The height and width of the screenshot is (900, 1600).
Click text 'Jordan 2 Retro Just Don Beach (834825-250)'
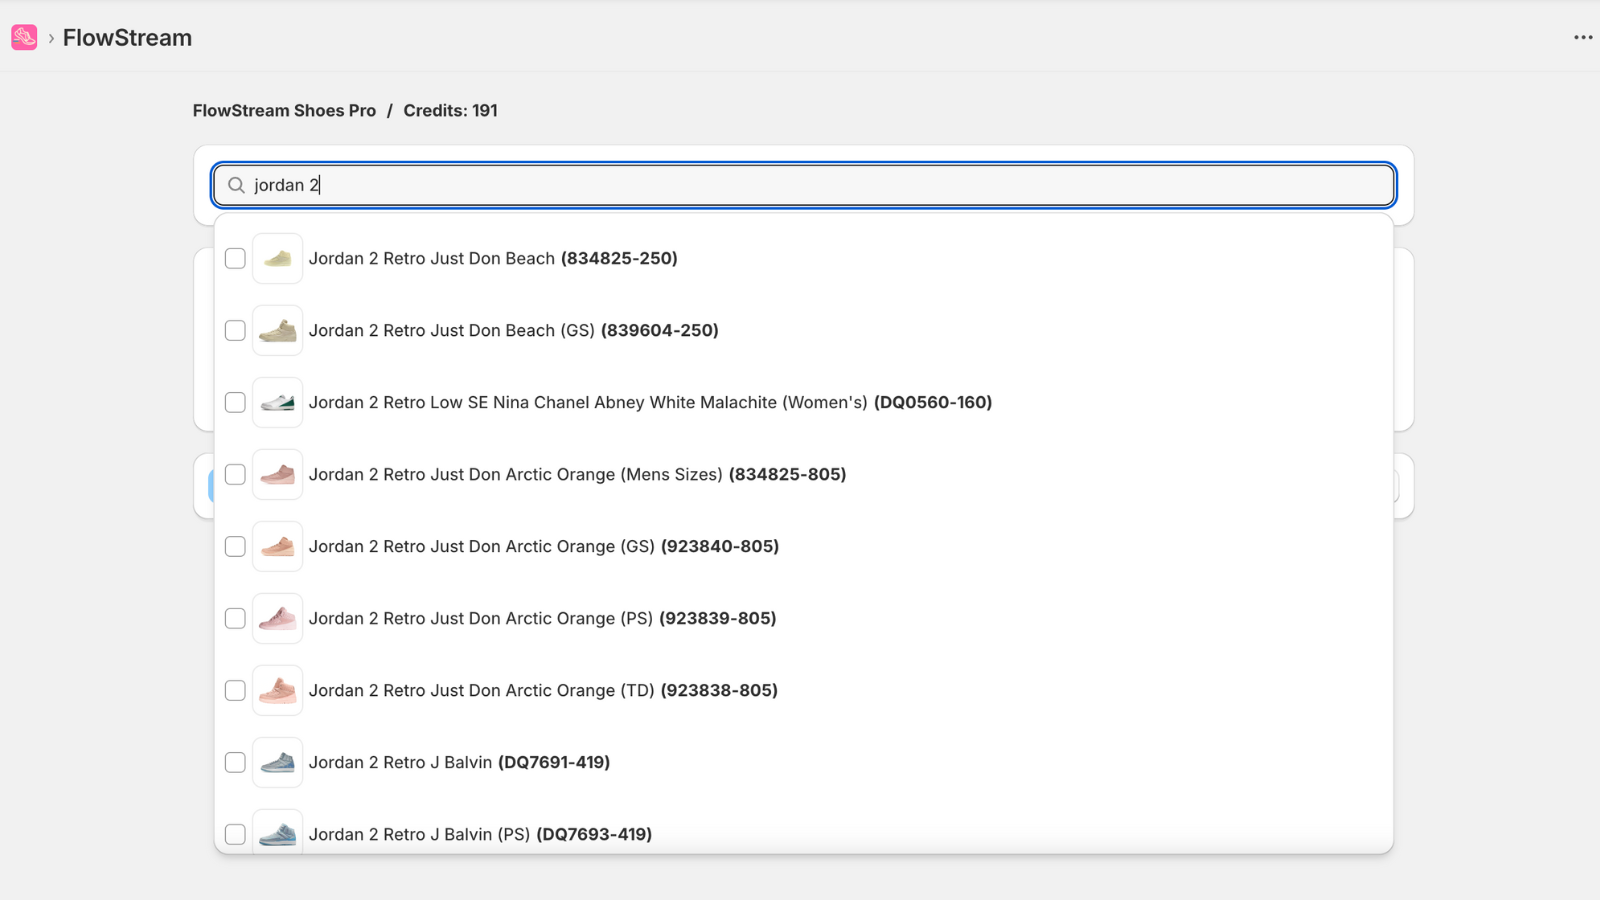point(493,258)
